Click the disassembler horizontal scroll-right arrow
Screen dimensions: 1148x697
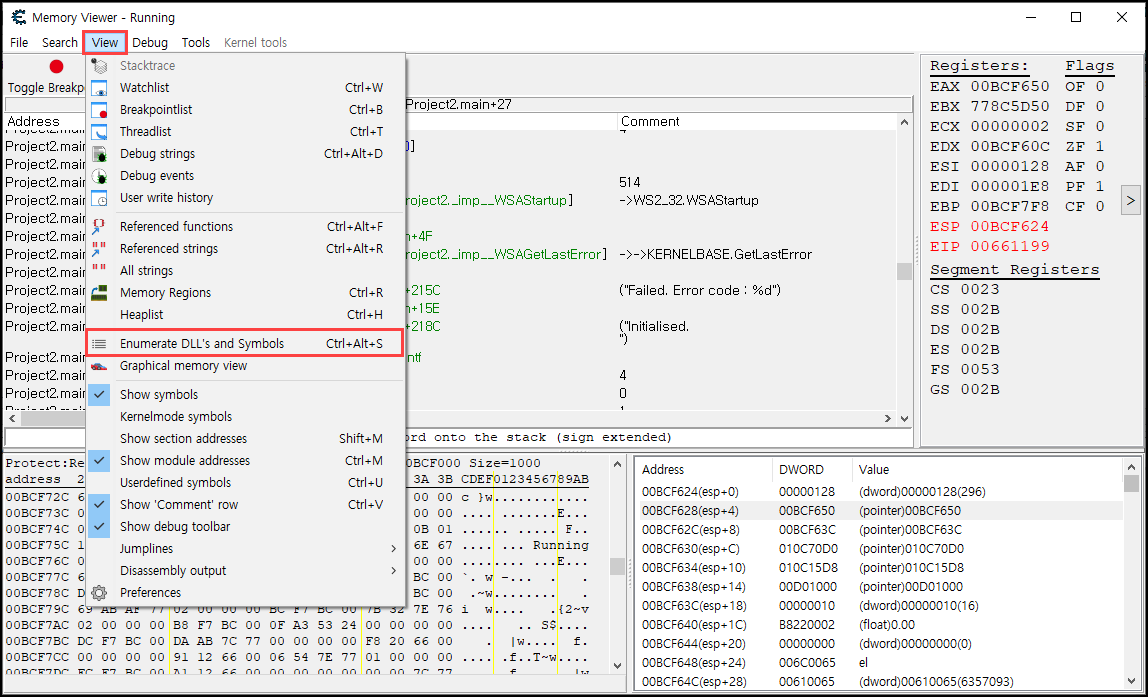click(887, 419)
